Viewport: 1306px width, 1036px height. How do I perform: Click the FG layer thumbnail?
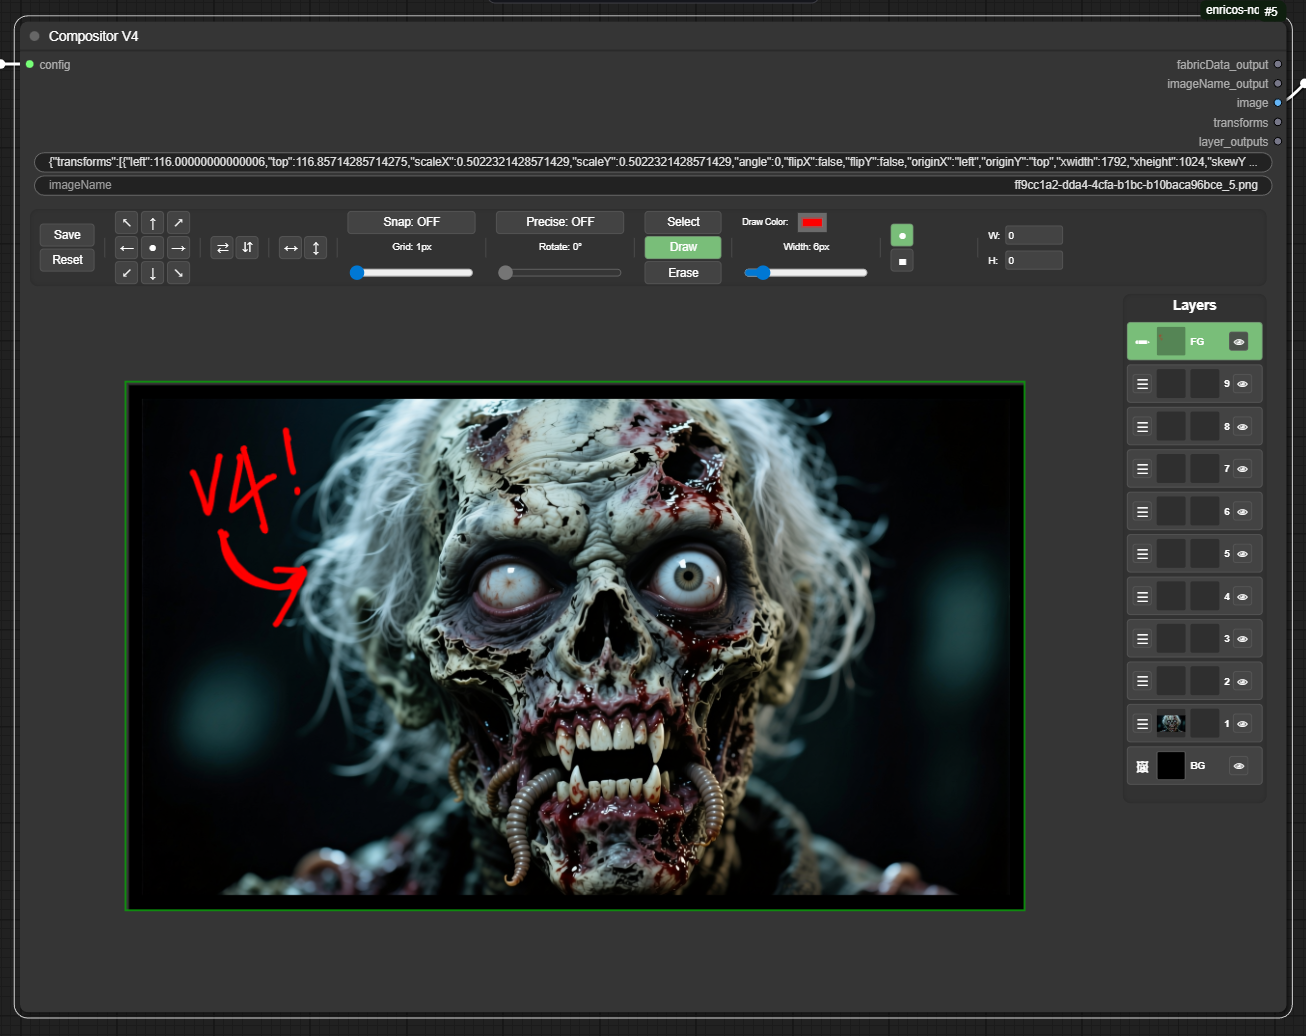(x=1171, y=341)
